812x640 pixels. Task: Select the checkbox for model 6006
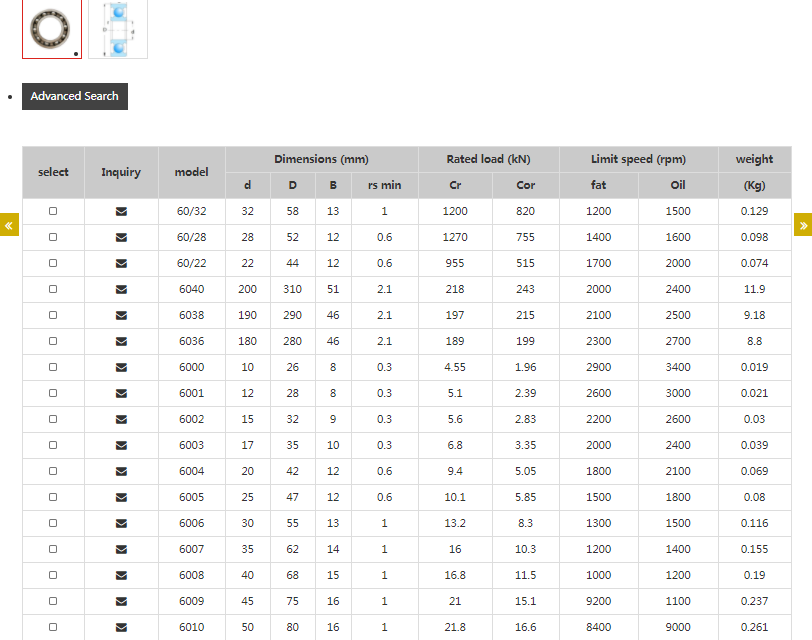[53, 523]
